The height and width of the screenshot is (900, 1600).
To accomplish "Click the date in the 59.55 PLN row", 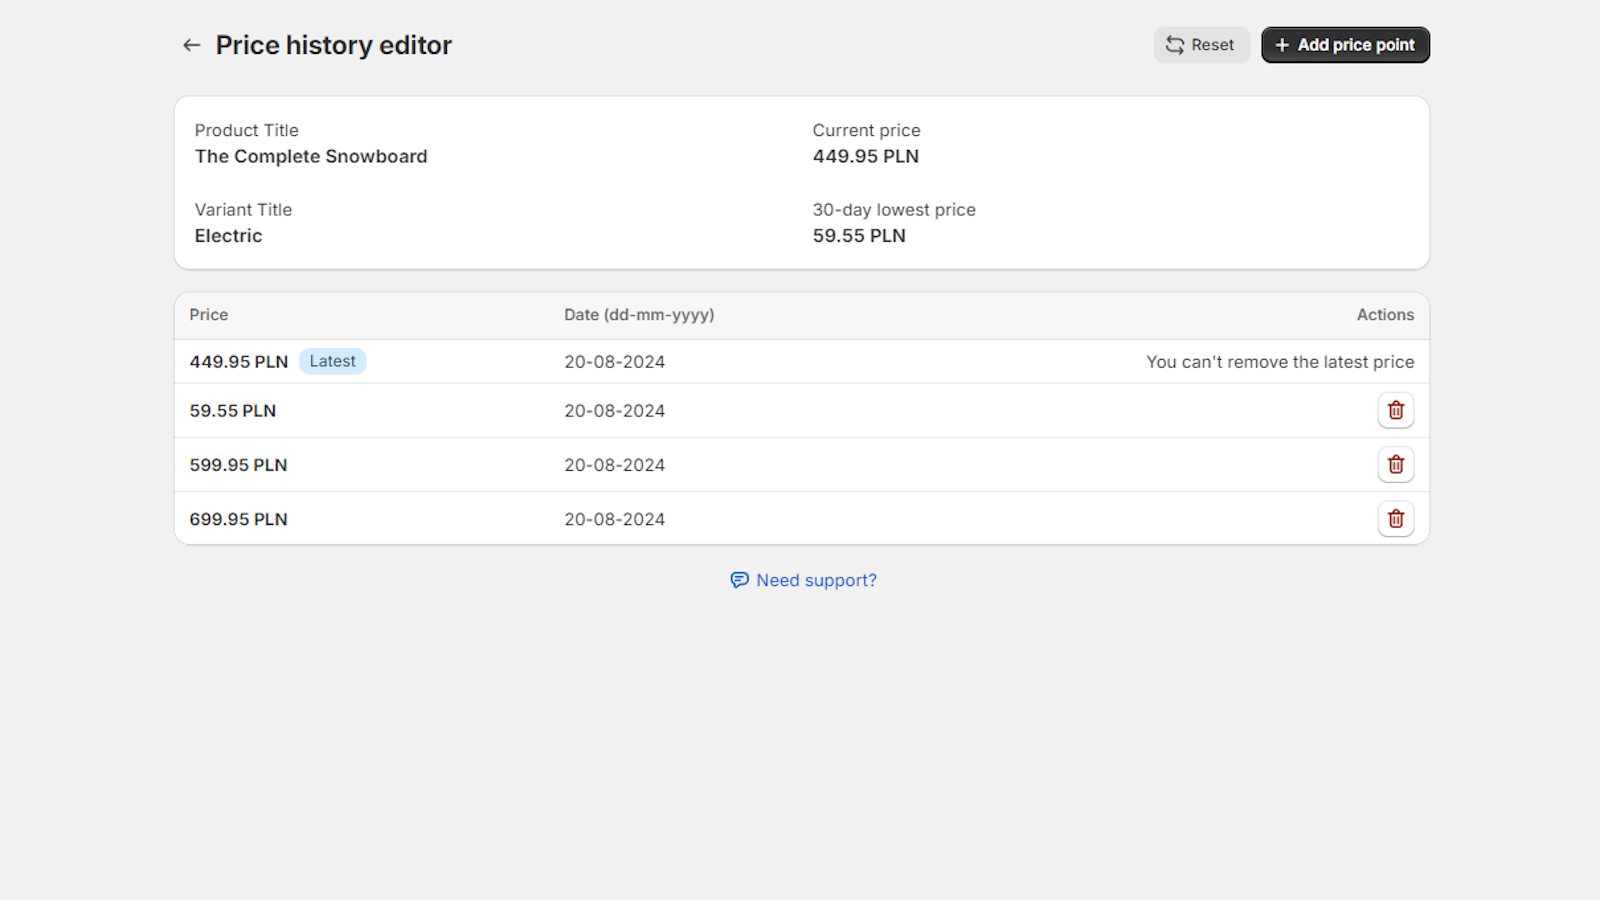I will click(x=614, y=411).
